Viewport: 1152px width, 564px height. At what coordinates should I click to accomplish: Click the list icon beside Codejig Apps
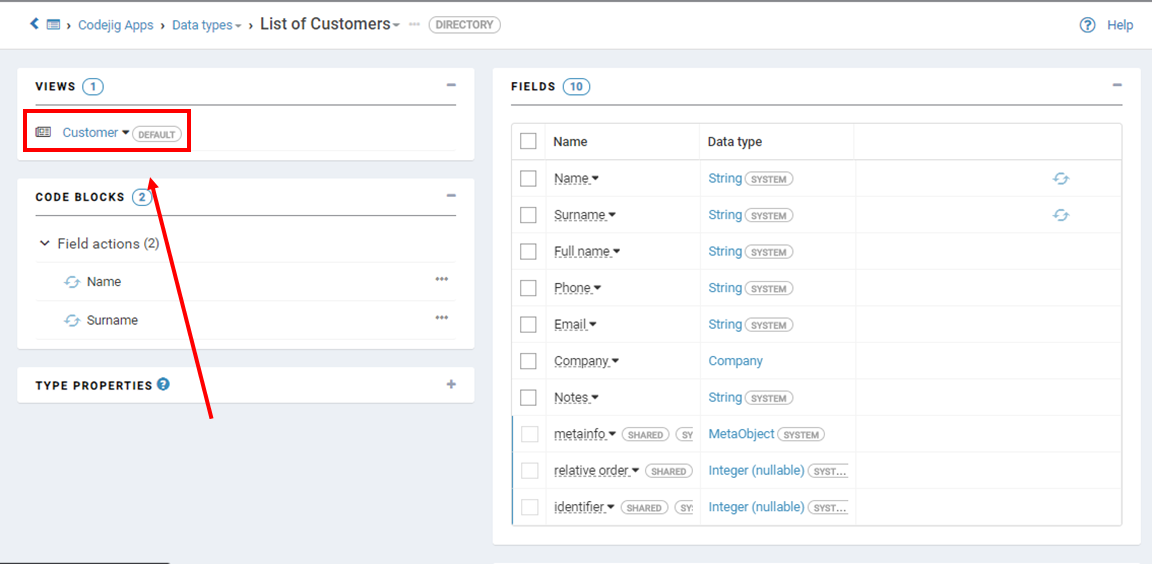(x=54, y=25)
